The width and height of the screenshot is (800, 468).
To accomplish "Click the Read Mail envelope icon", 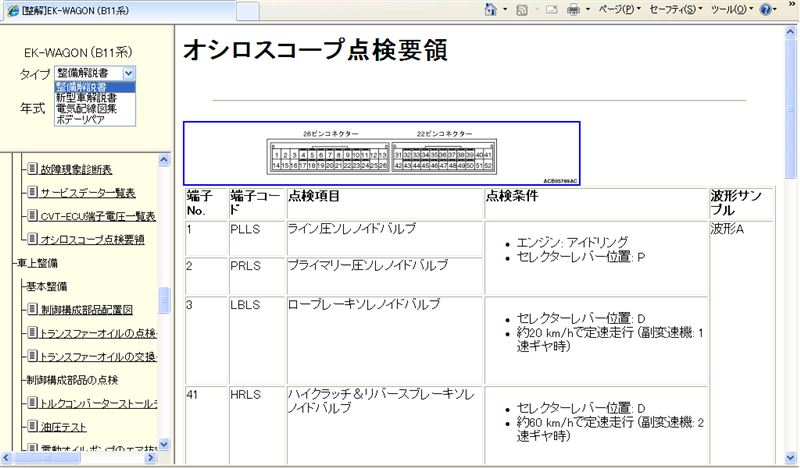I will (x=552, y=9).
